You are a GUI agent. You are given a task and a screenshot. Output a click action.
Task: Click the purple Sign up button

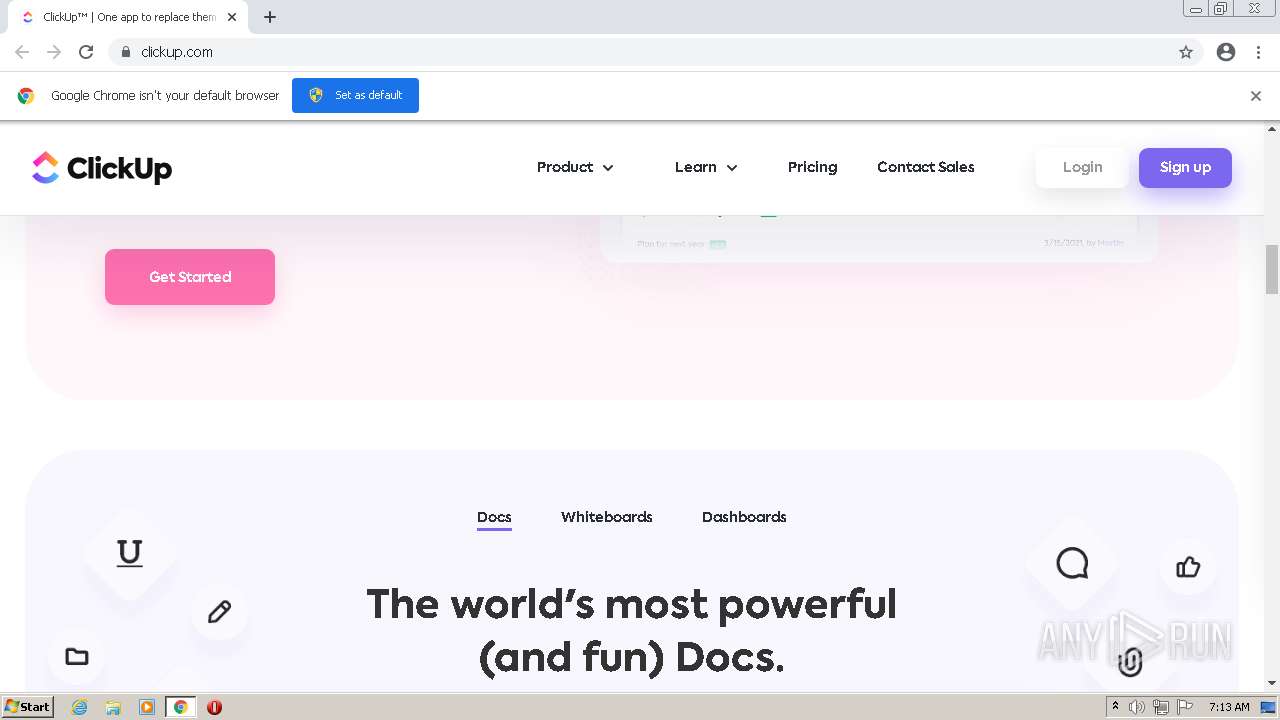pos(1185,168)
